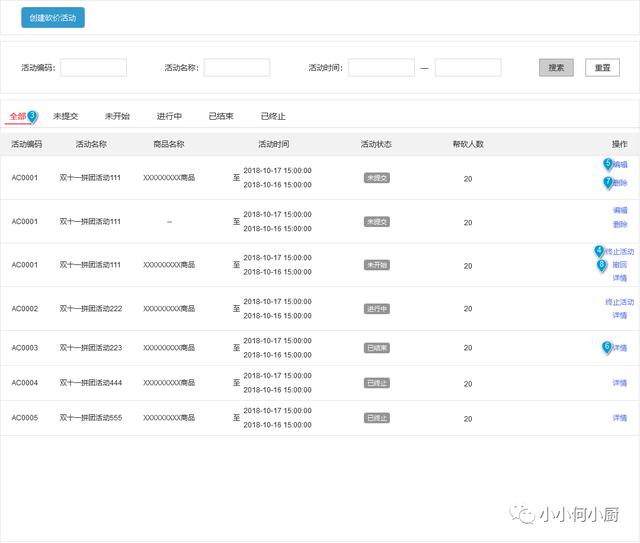Focus the 活动名称 input field
Screen dimensions: 640x543
(237, 68)
